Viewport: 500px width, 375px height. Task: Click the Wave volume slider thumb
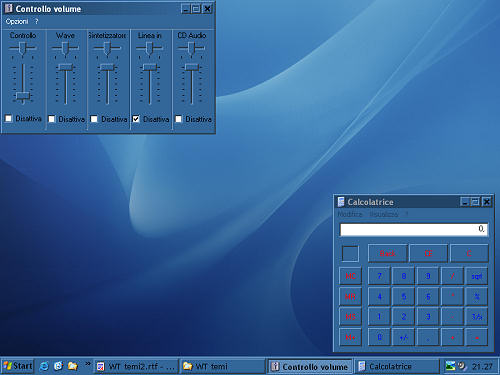(65, 67)
